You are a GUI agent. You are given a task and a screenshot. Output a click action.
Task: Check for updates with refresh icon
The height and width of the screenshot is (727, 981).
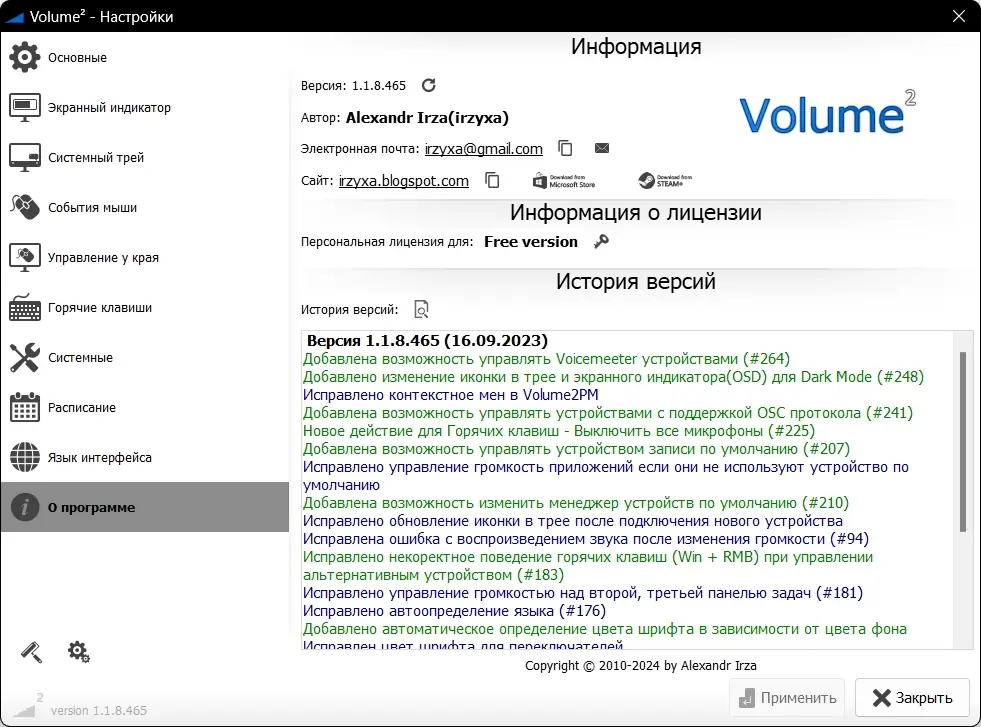429,85
